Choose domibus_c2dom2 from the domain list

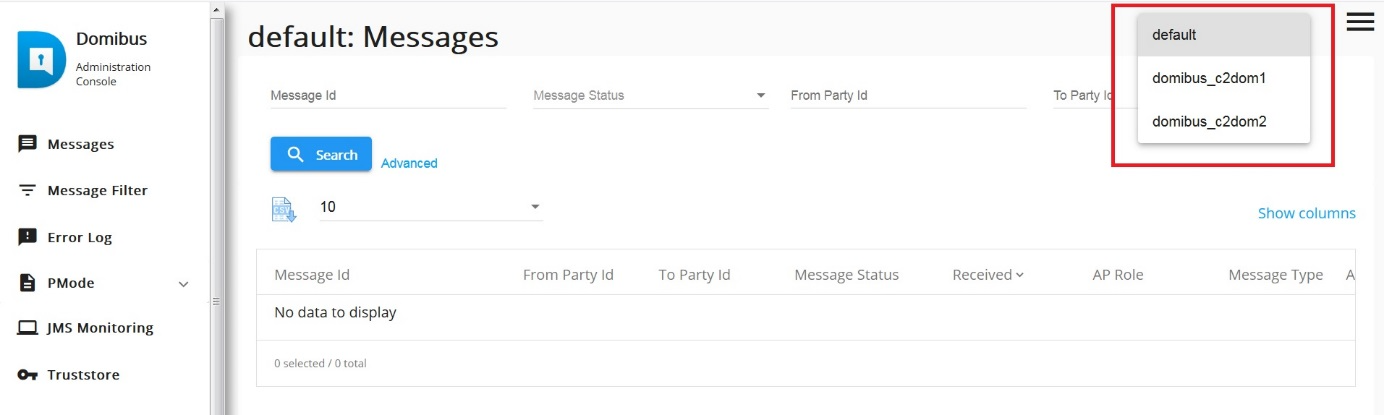coord(1224,121)
